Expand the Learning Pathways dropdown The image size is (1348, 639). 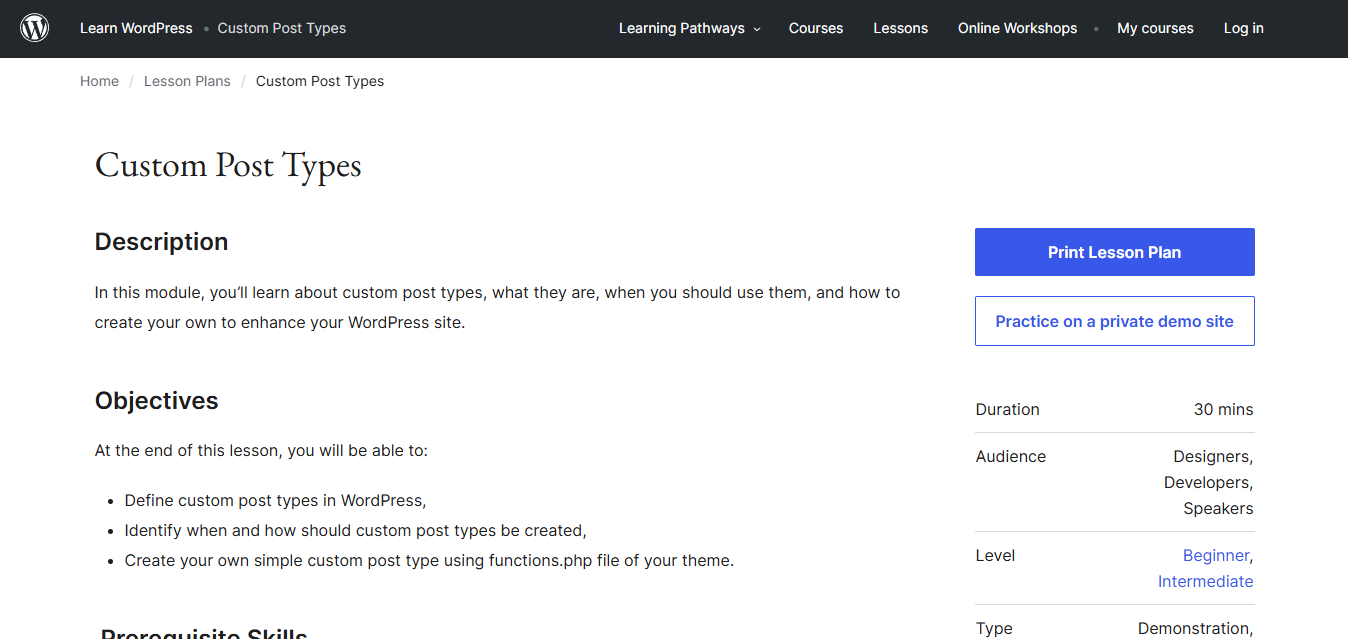[681, 28]
